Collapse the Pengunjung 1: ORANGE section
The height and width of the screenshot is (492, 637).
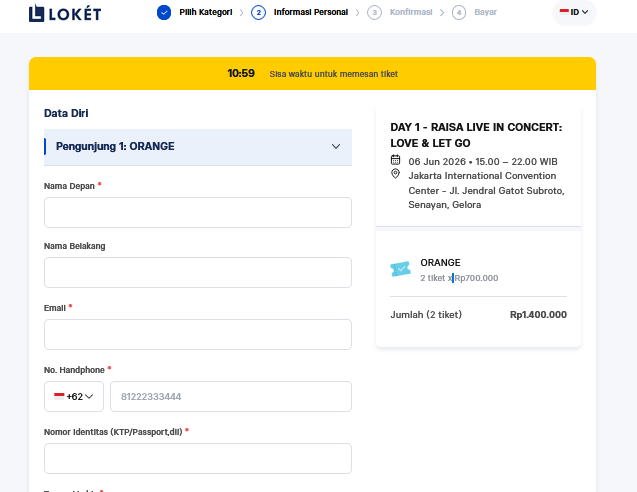tap(198, 147)
